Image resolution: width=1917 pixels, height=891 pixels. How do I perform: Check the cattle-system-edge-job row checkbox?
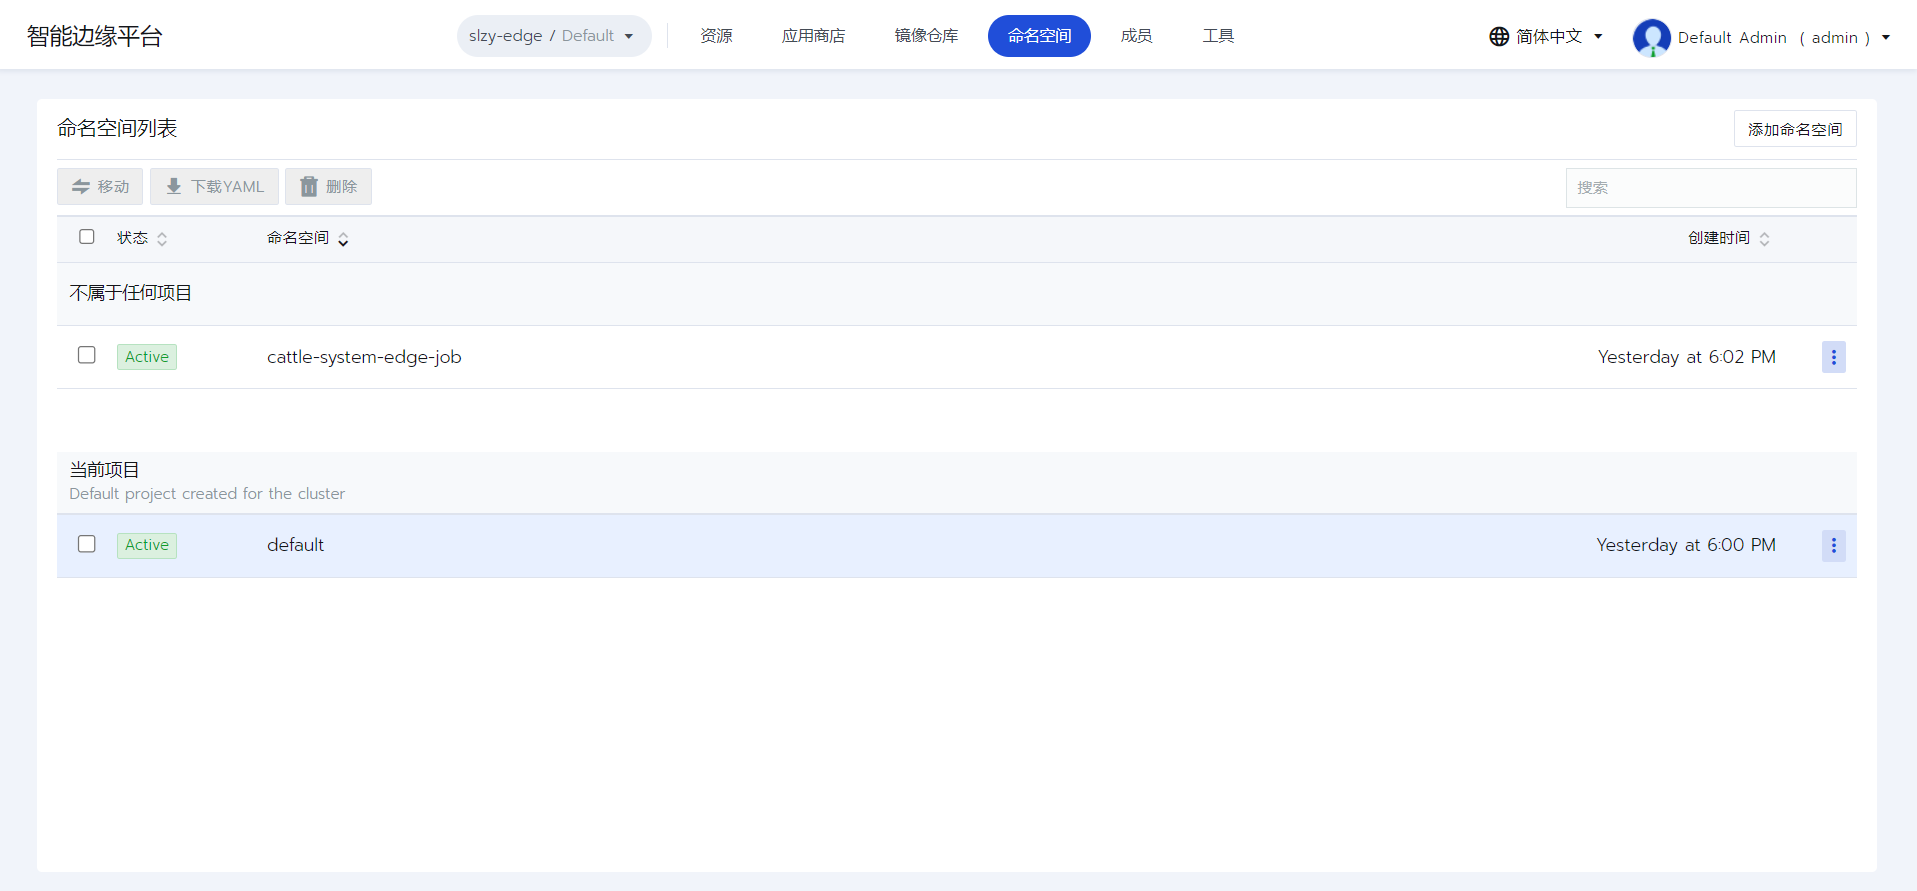click(x=87, y=355)
